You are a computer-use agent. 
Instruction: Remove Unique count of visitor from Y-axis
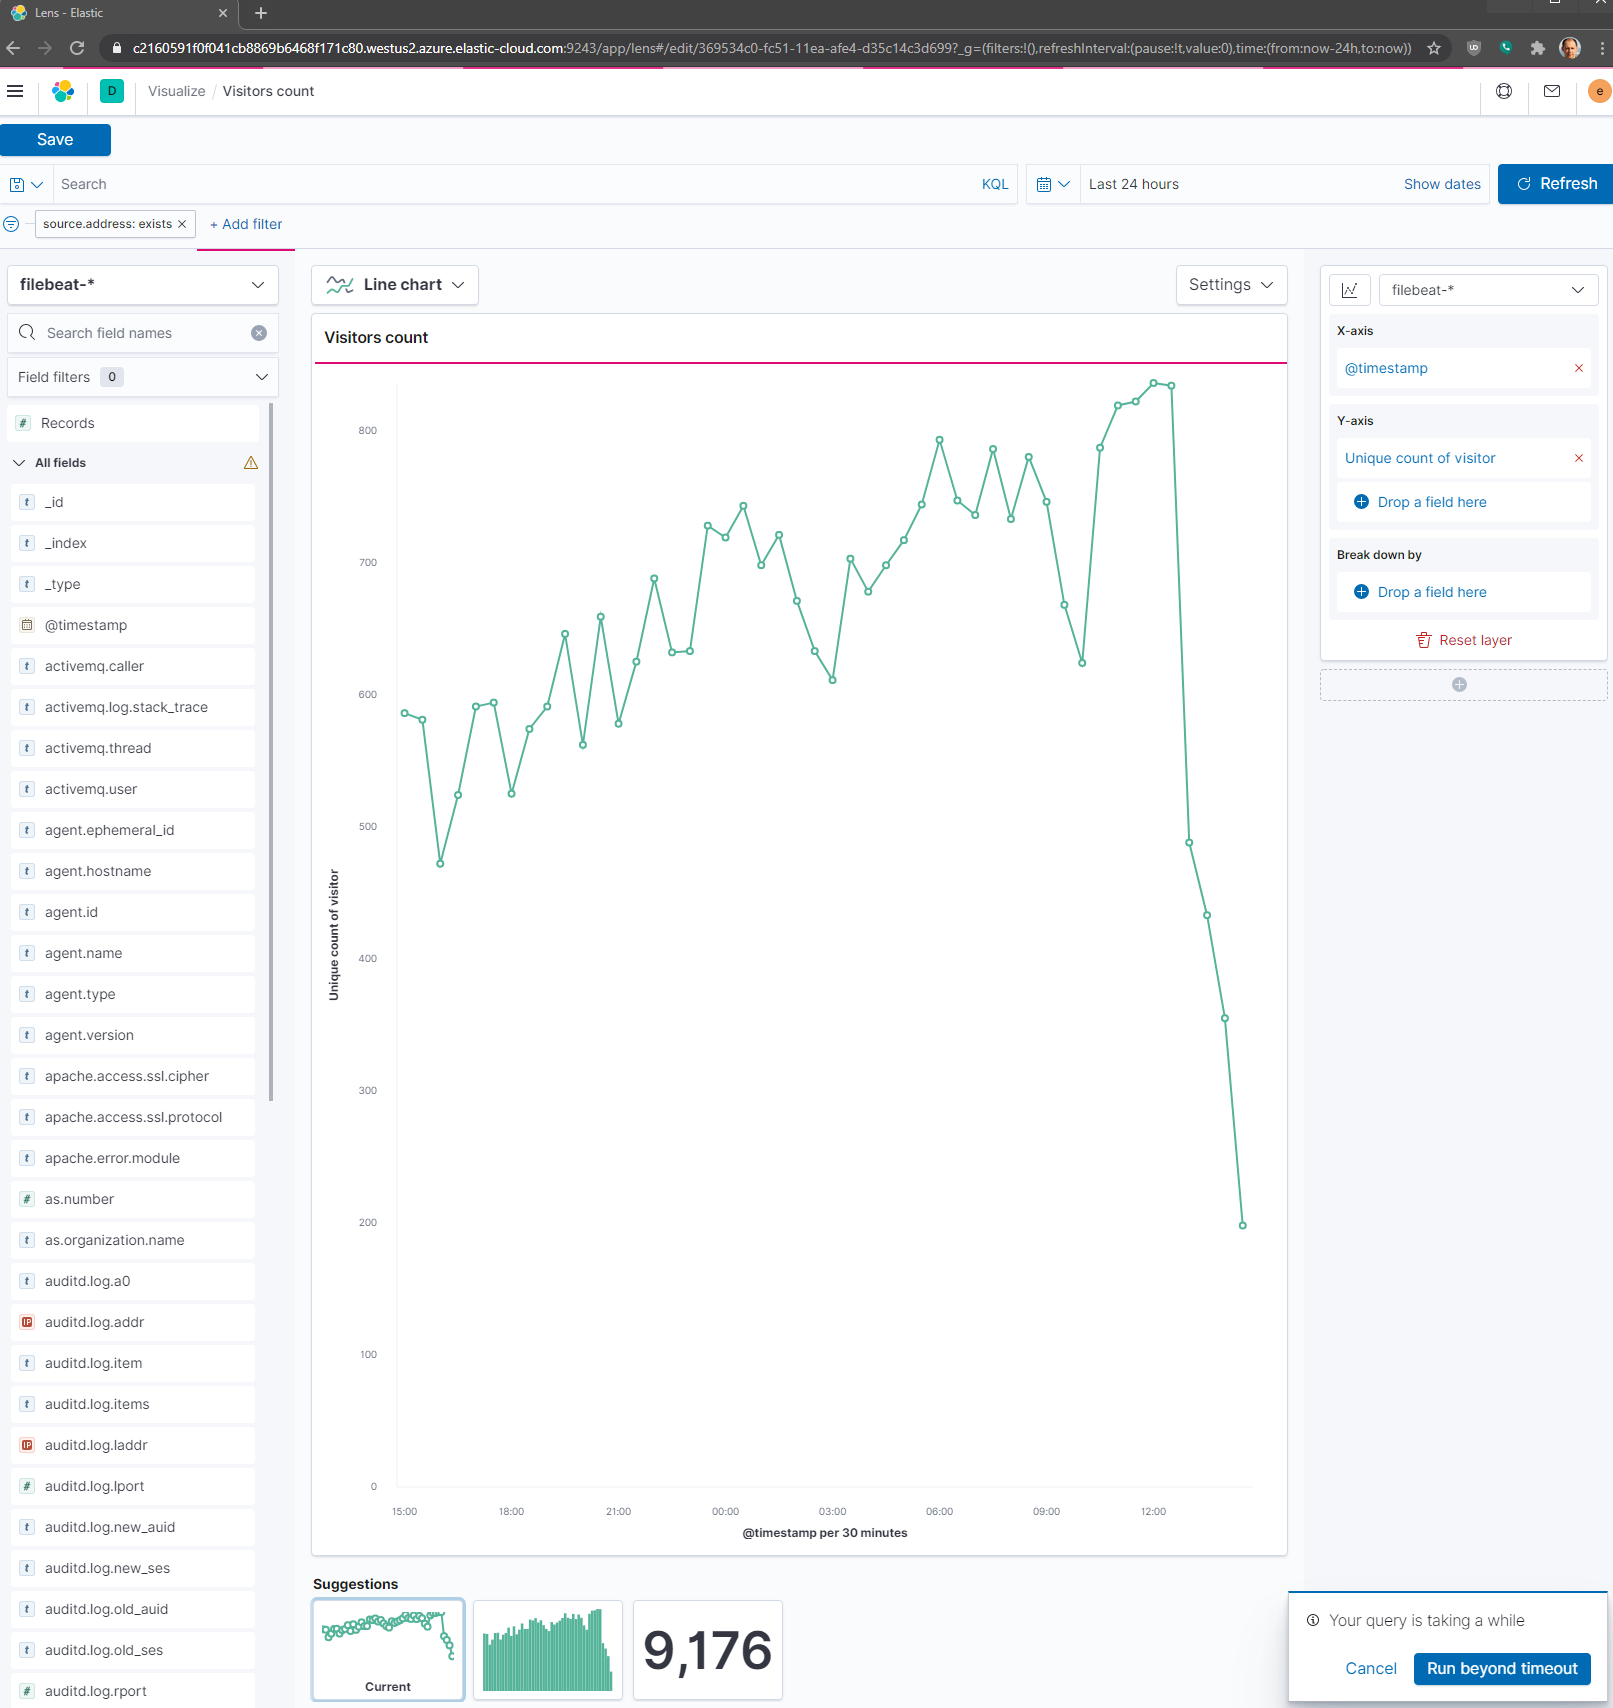click(1579, 458)
